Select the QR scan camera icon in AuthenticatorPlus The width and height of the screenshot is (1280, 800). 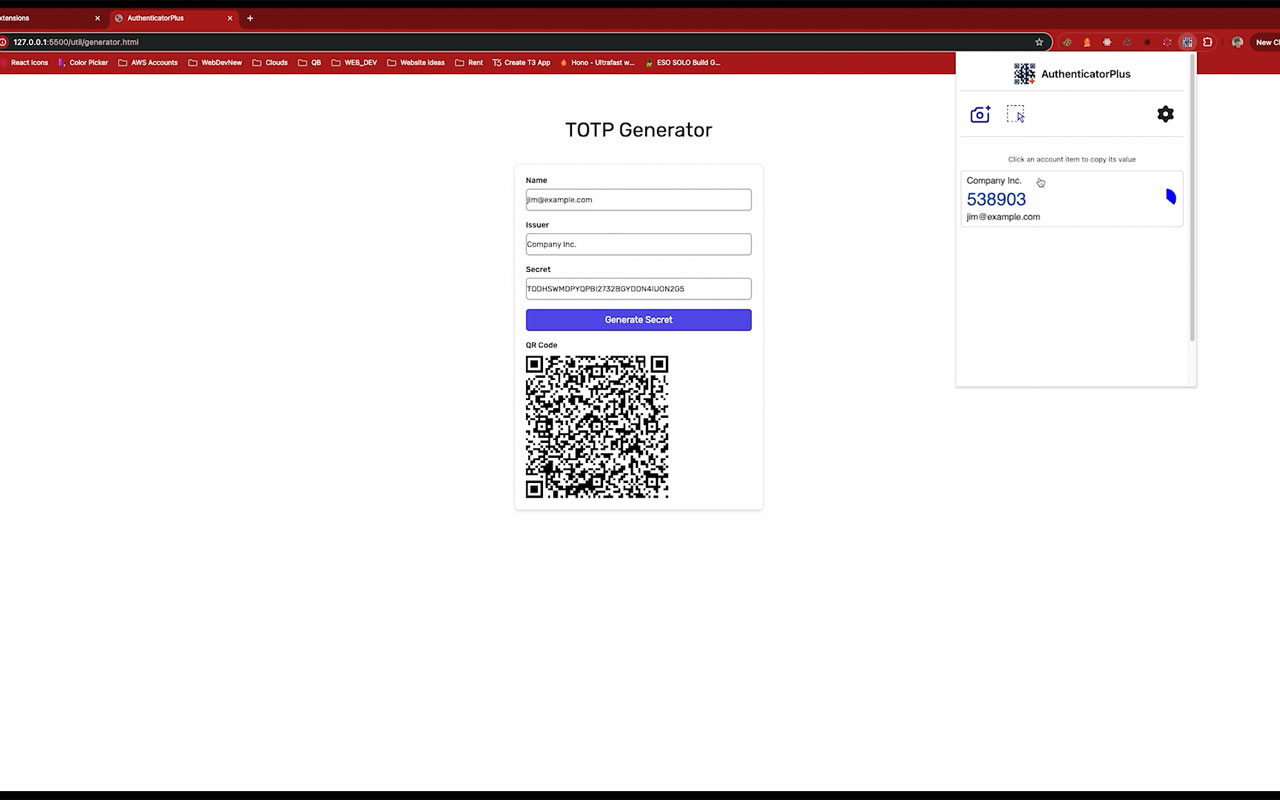pyautogui.click(x=980, y=114)
